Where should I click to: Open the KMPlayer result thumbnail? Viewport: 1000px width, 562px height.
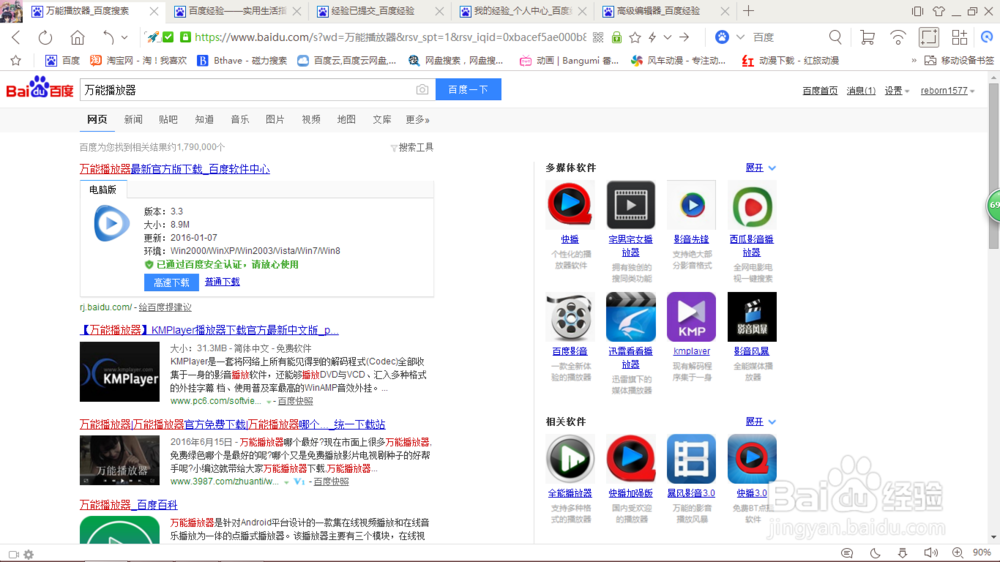119,372
